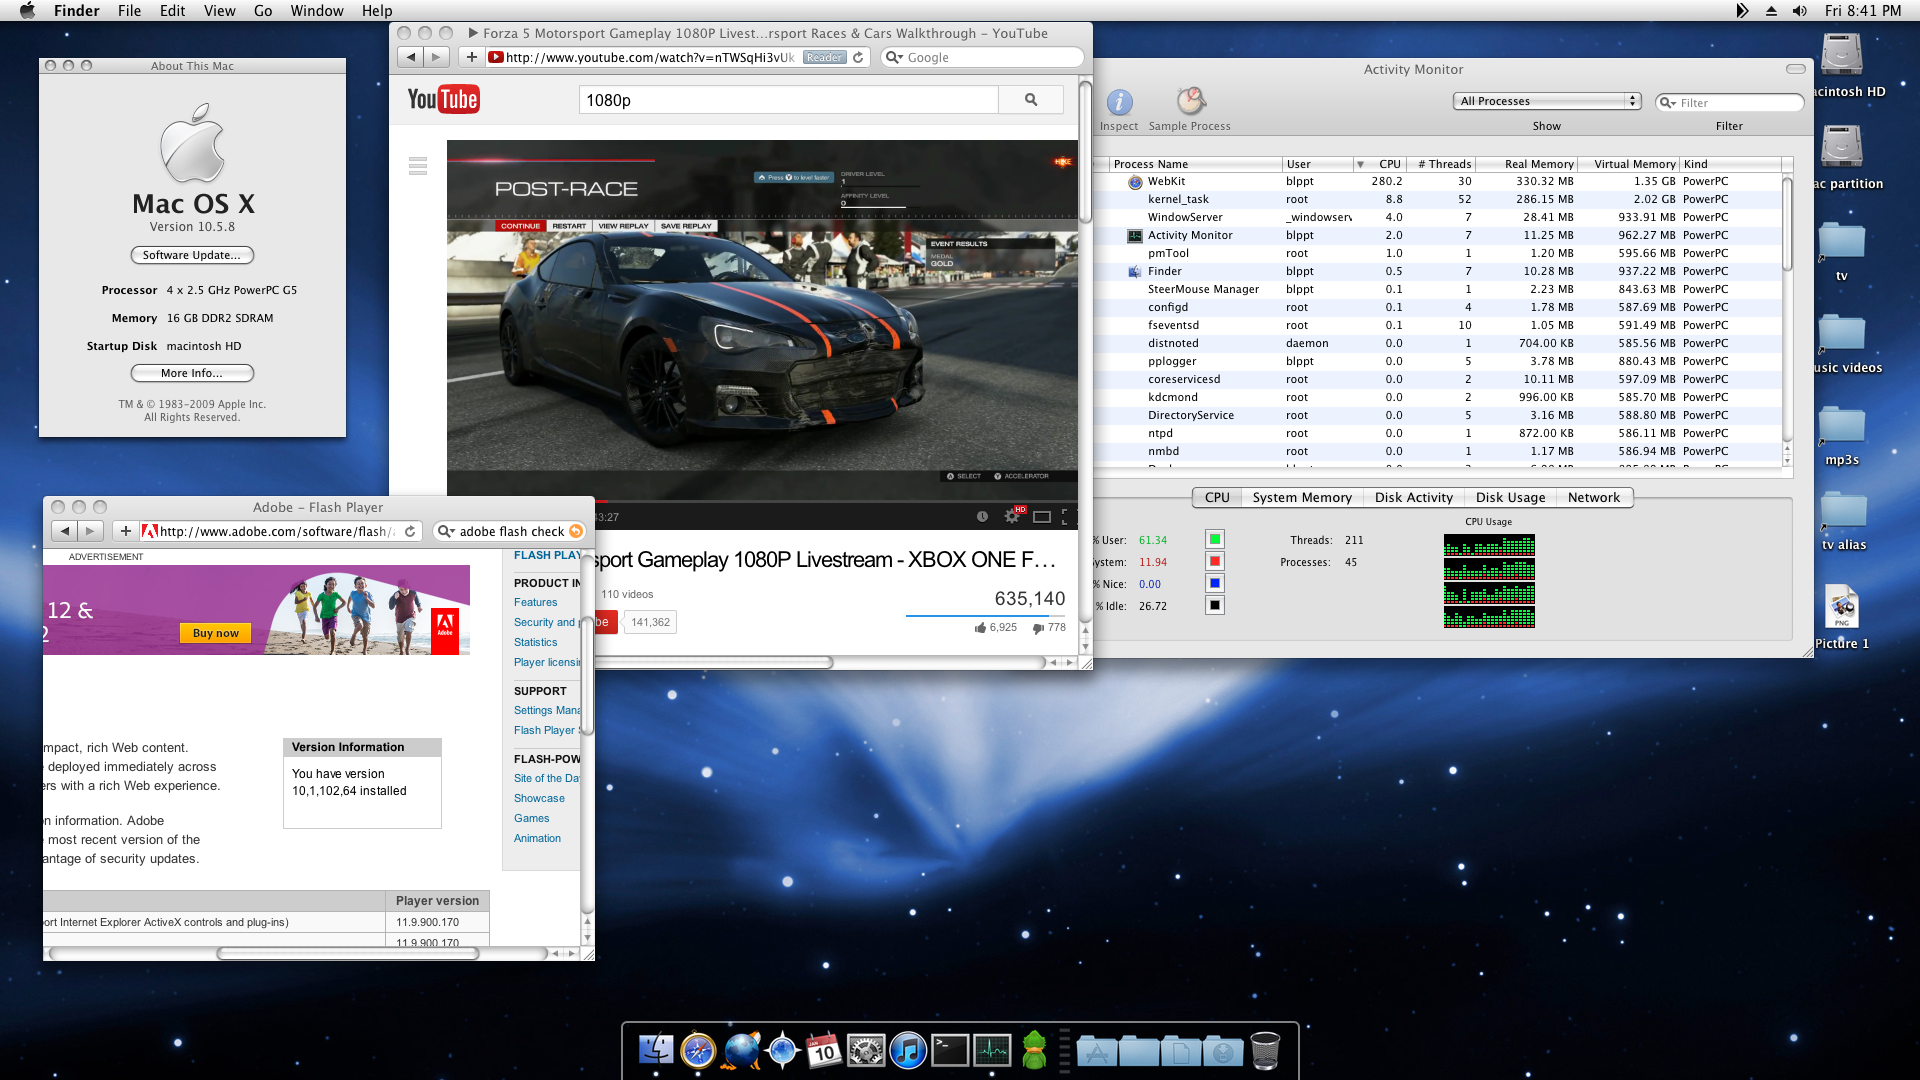The height and width of the screenshot is (1080, 1920).
Task: Click the volume icon in the menu bar
Action: coord(1800,11)
